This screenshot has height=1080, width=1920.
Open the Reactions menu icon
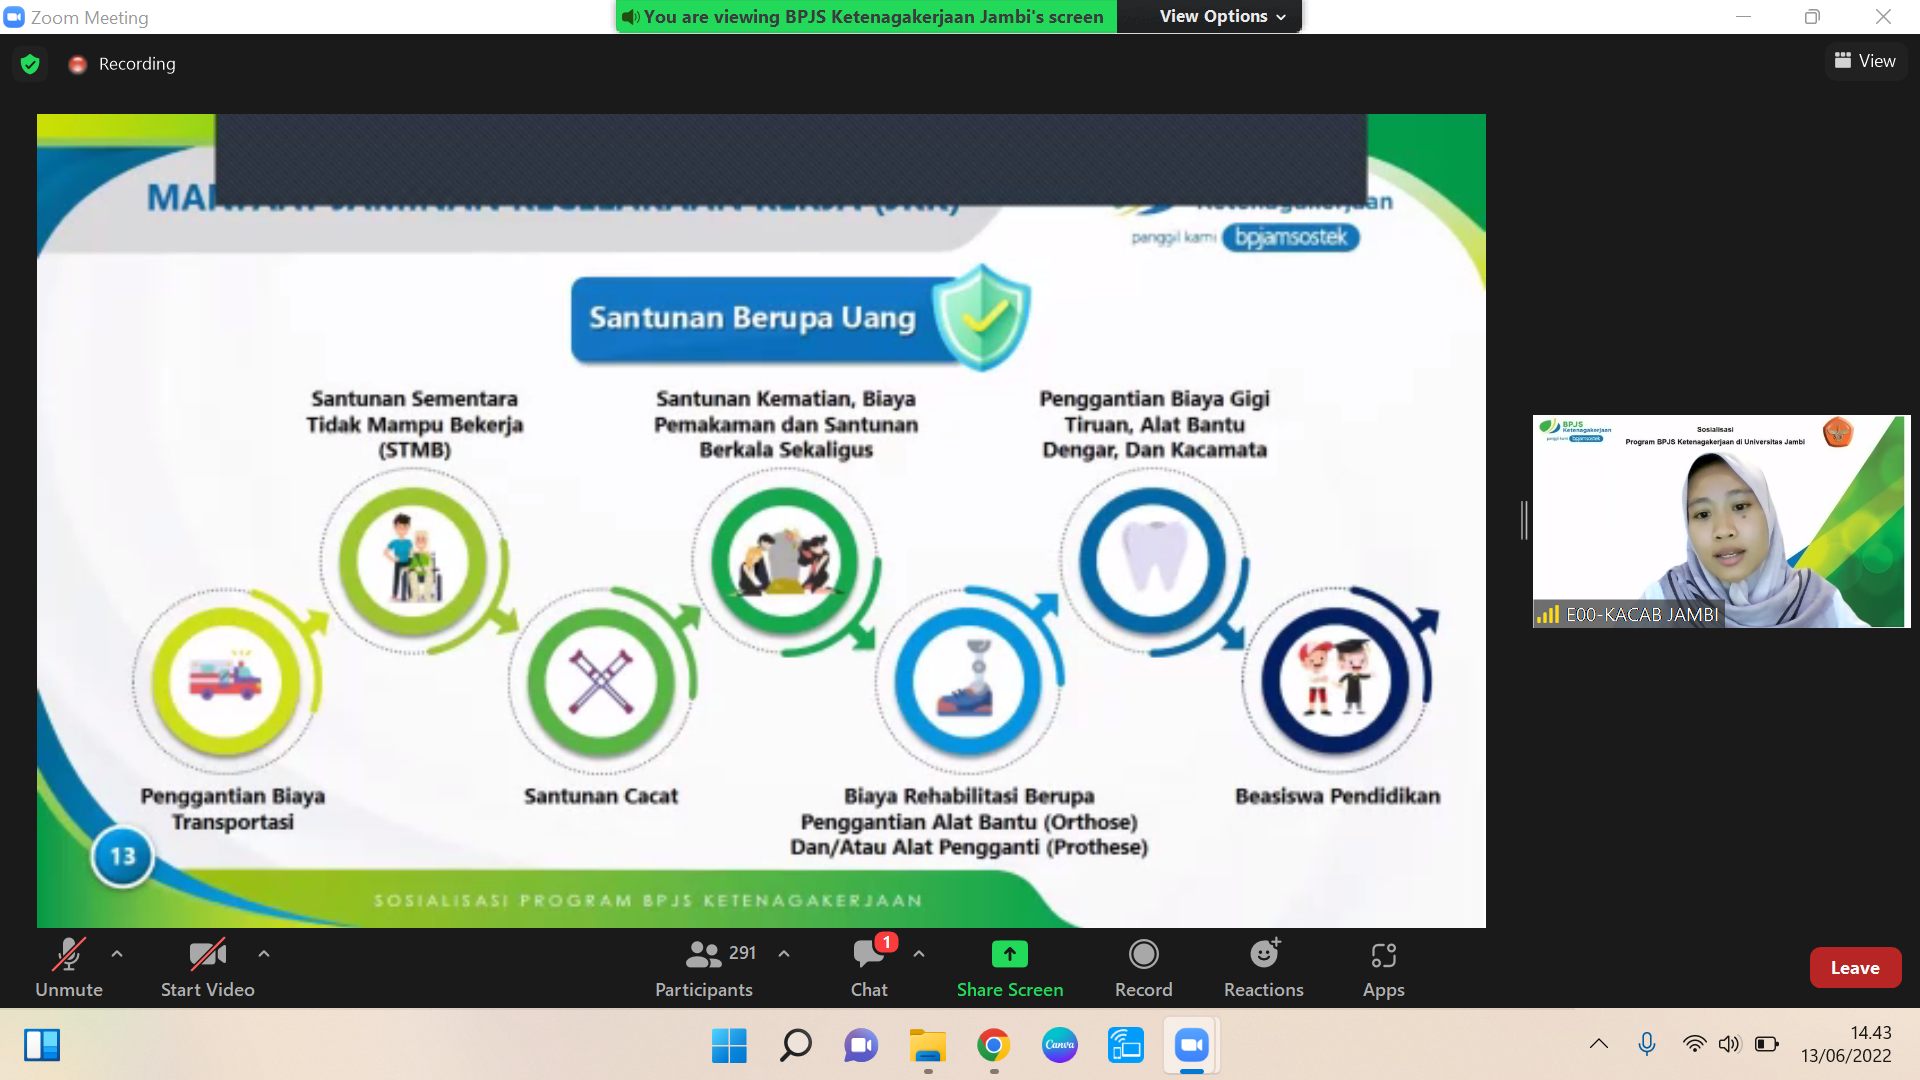[1263, 955]
